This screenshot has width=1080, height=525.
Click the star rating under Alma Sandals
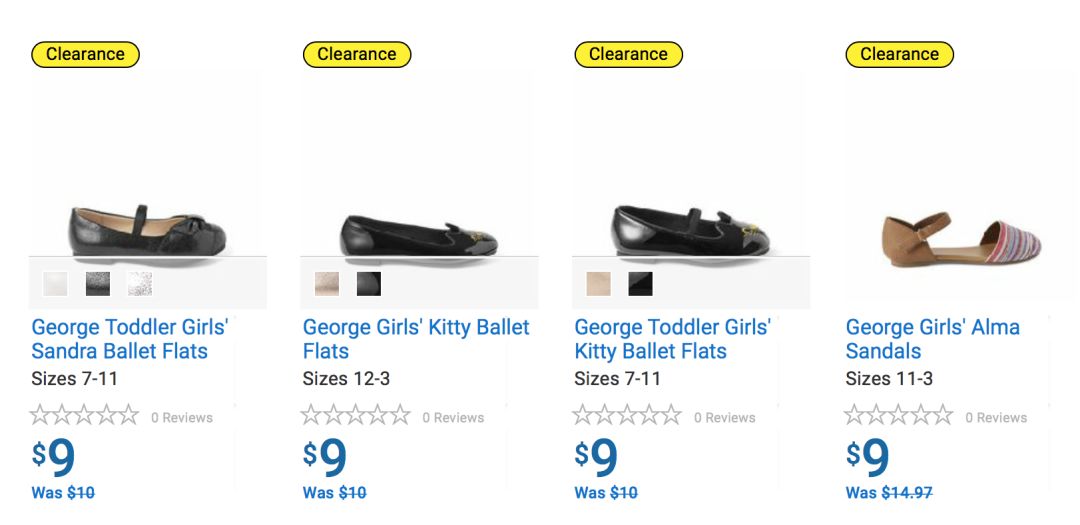coord(899,415)
